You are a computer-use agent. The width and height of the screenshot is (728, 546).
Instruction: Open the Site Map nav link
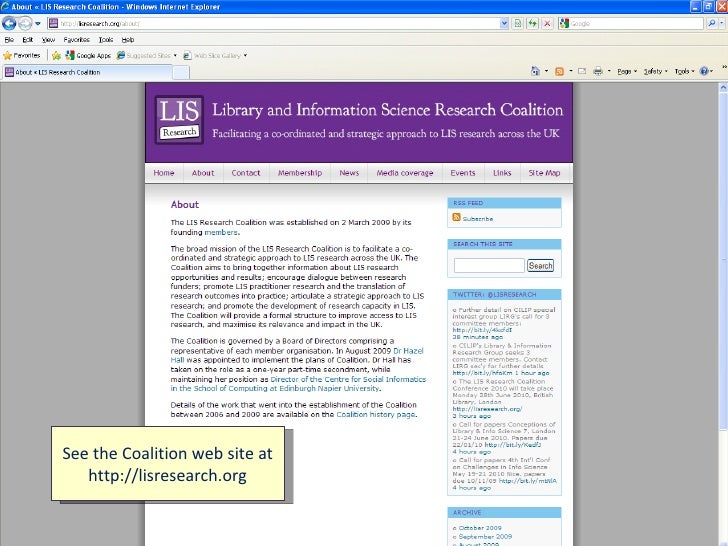(x=544, y=173)
